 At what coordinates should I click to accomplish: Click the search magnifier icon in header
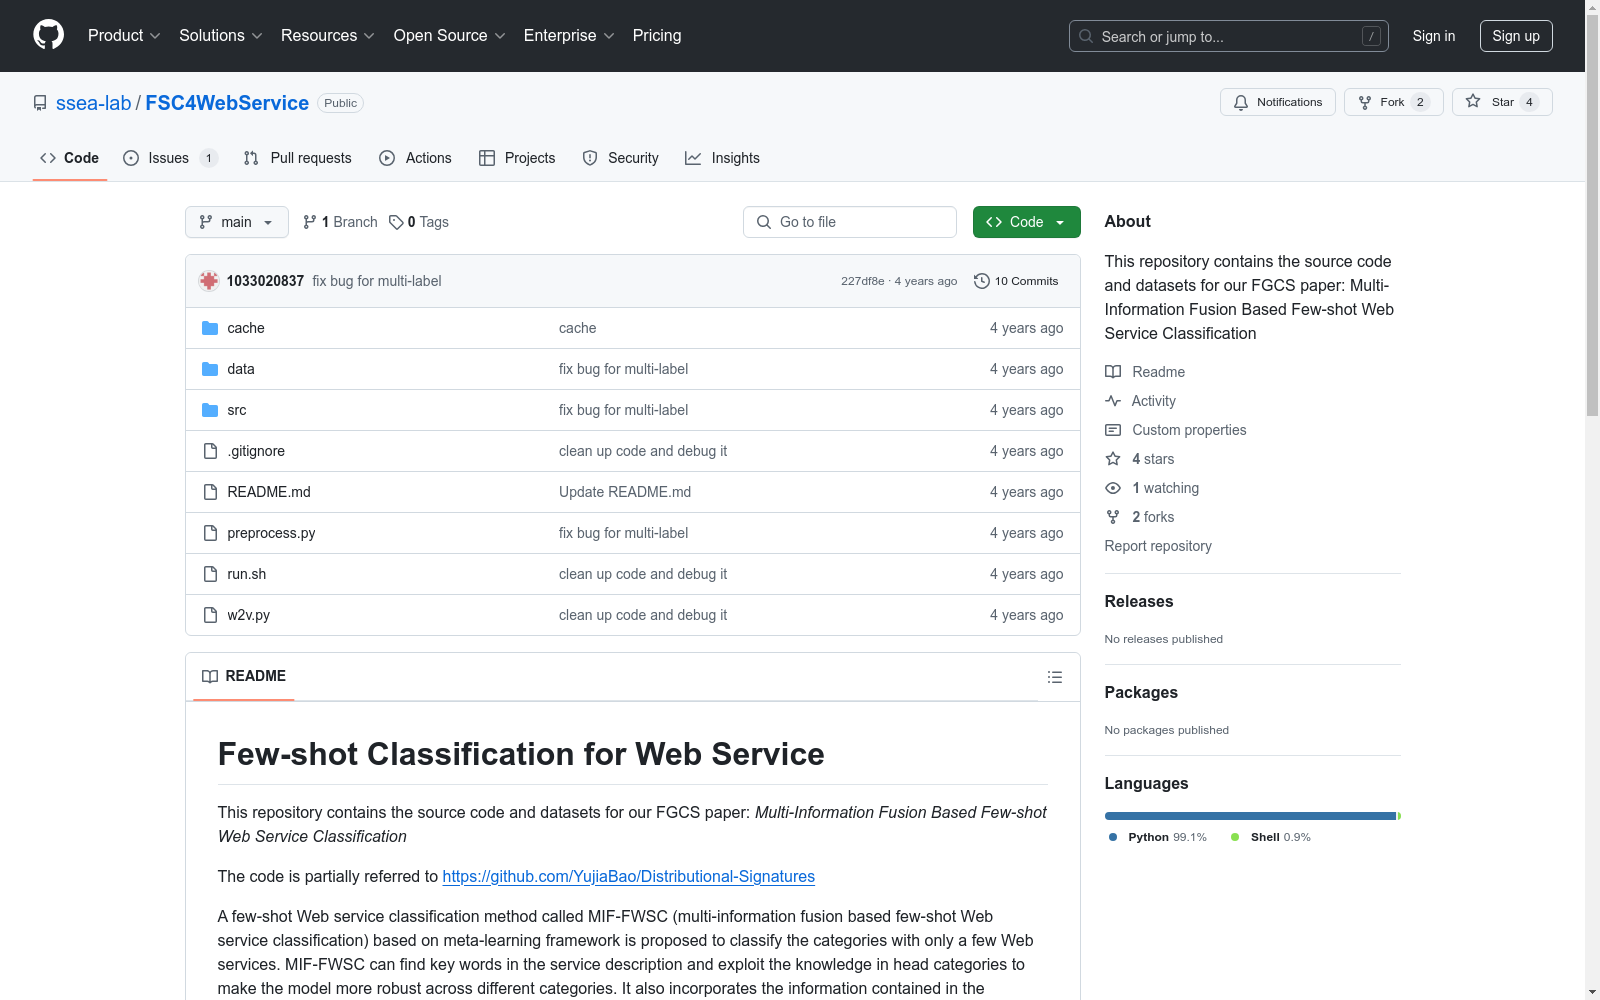tap(1086, 36)
